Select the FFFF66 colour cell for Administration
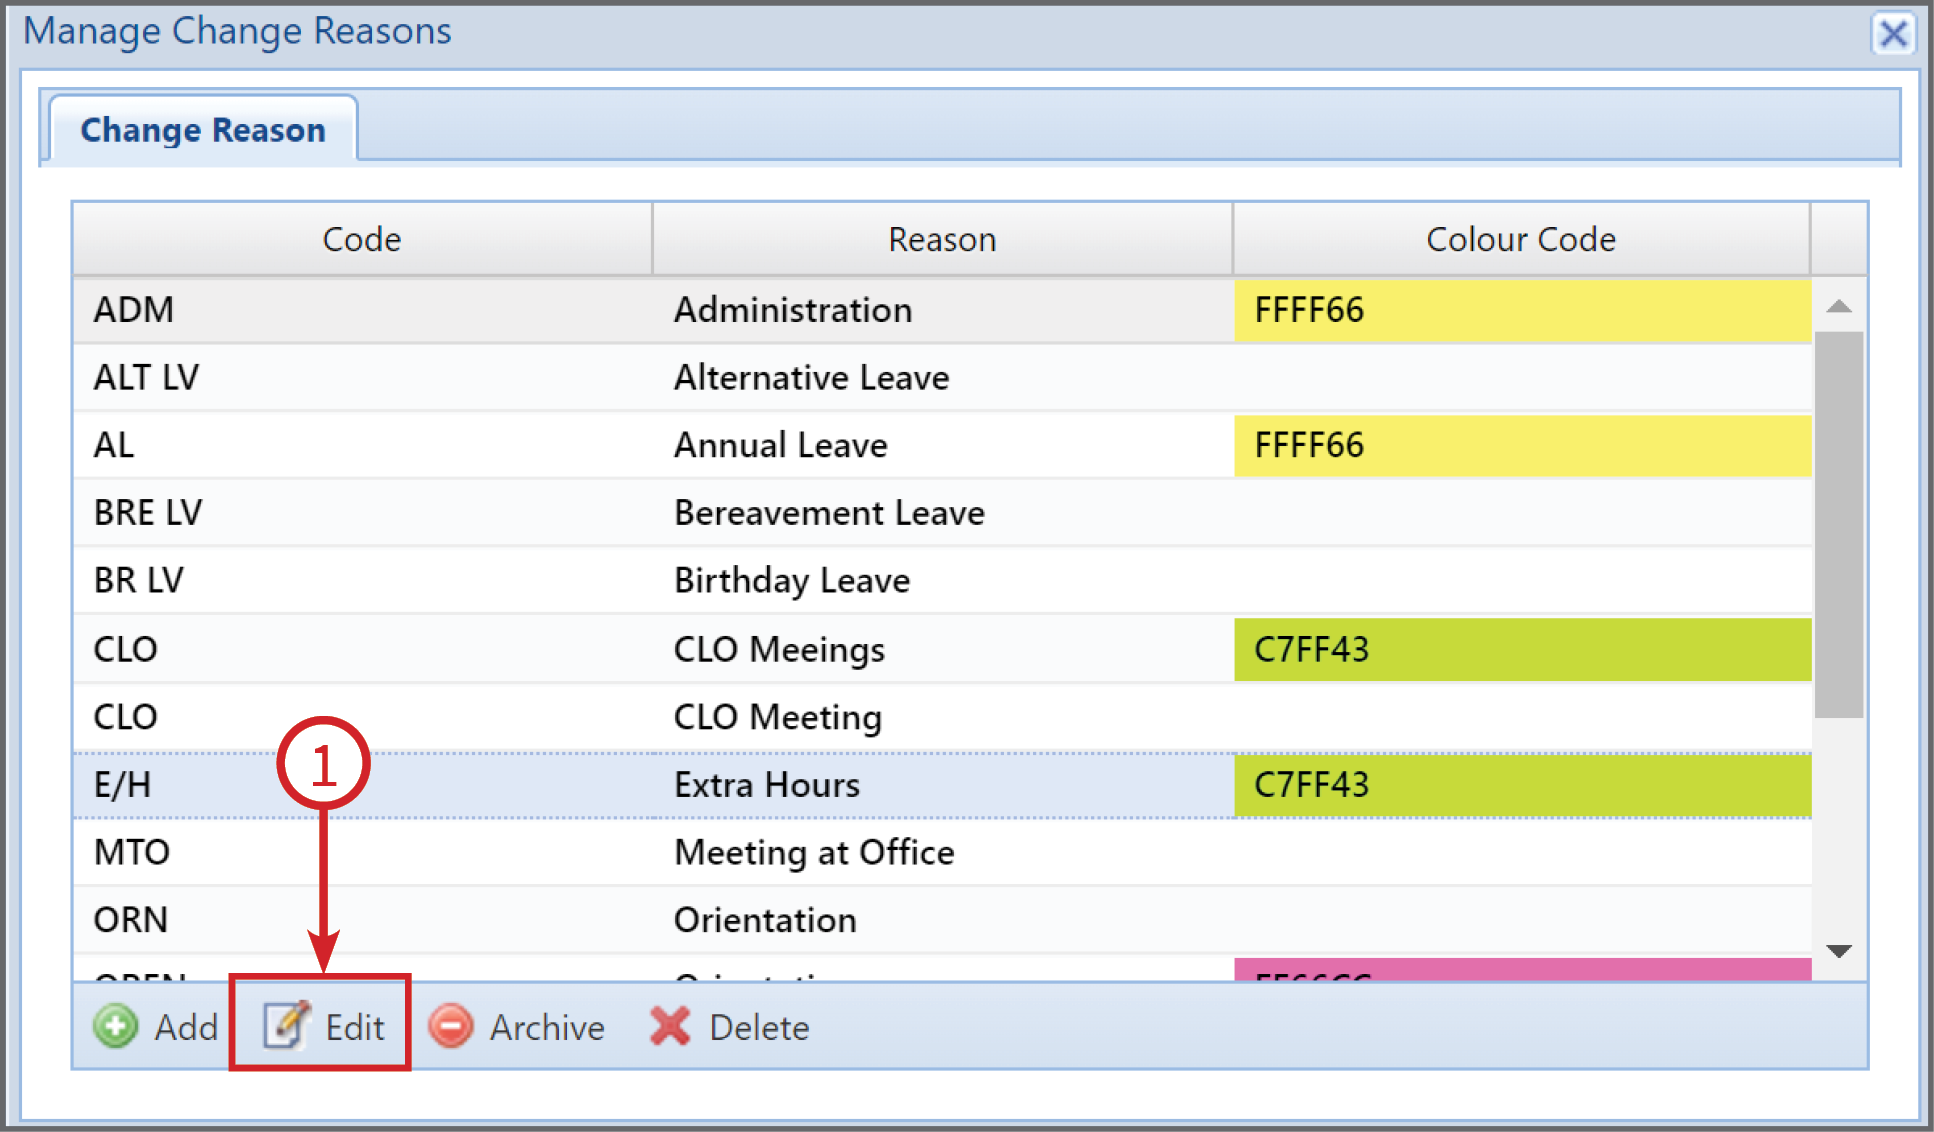The height and width of the screenshot is (1132, 1934). coord(1522,310)
